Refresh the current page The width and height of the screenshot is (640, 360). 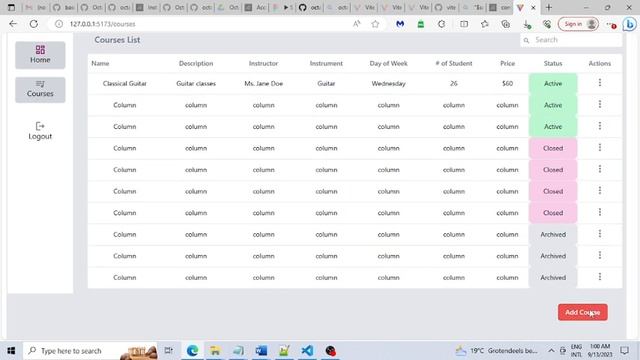coord(34,24)
